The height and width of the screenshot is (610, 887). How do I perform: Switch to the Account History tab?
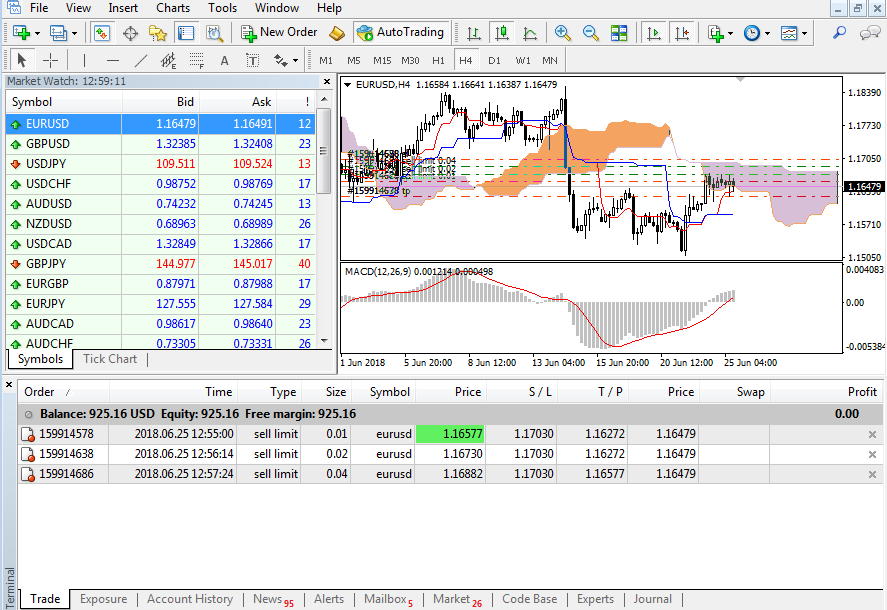(190, 599)
